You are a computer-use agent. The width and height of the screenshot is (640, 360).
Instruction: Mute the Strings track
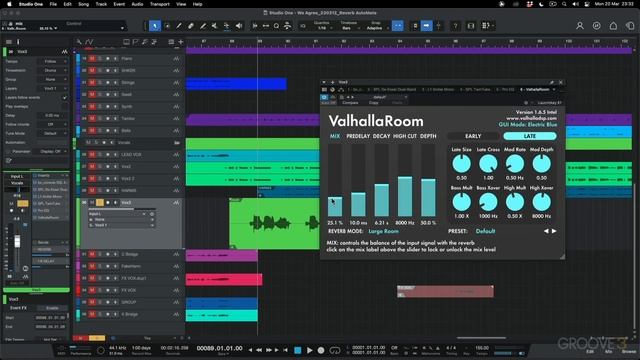[x=92, y=82]
